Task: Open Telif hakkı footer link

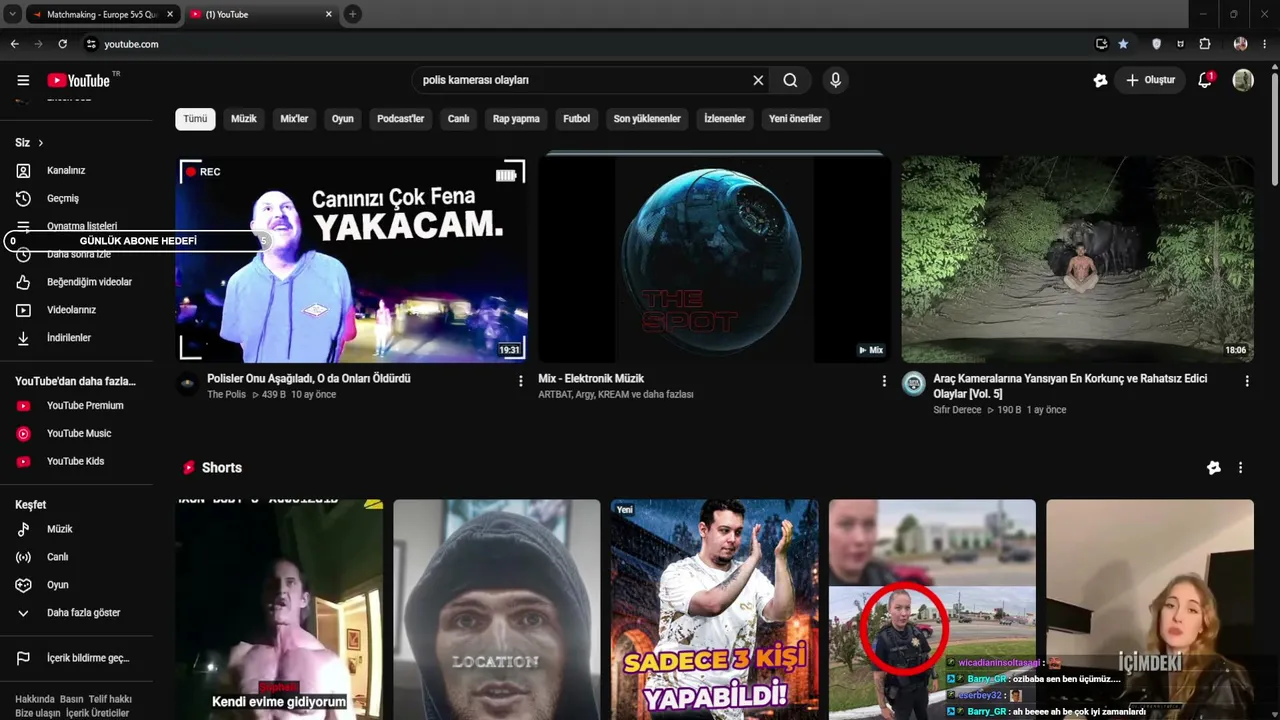Action: (x=110, y=699)
